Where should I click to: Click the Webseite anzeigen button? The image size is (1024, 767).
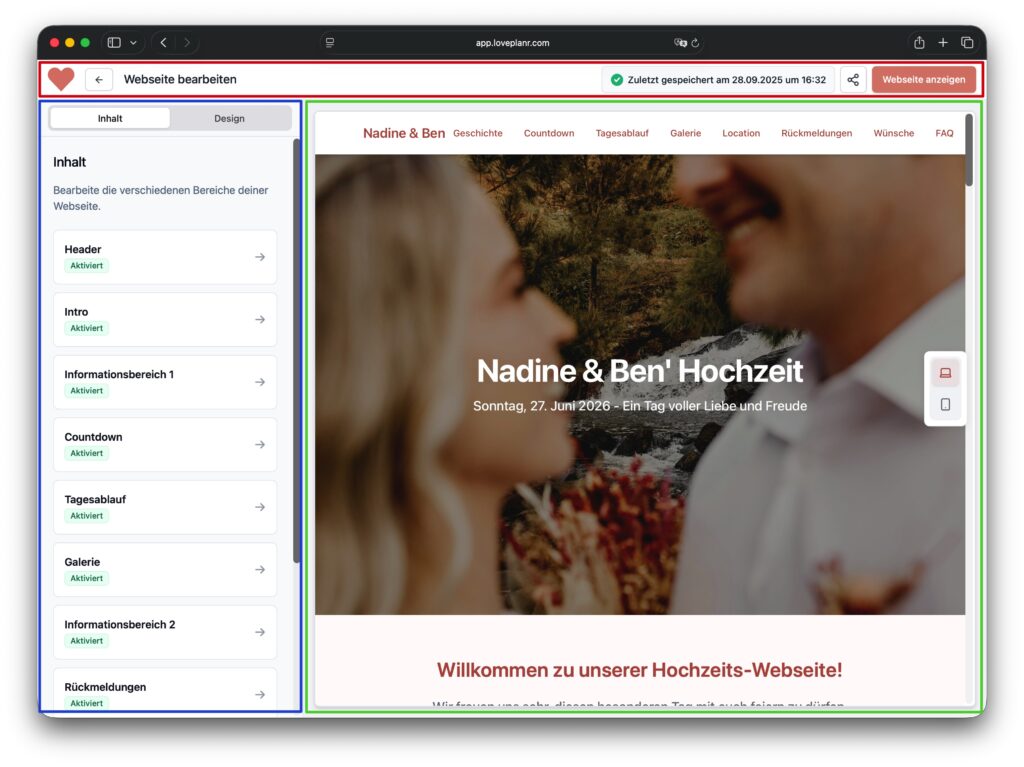(923, 80)
